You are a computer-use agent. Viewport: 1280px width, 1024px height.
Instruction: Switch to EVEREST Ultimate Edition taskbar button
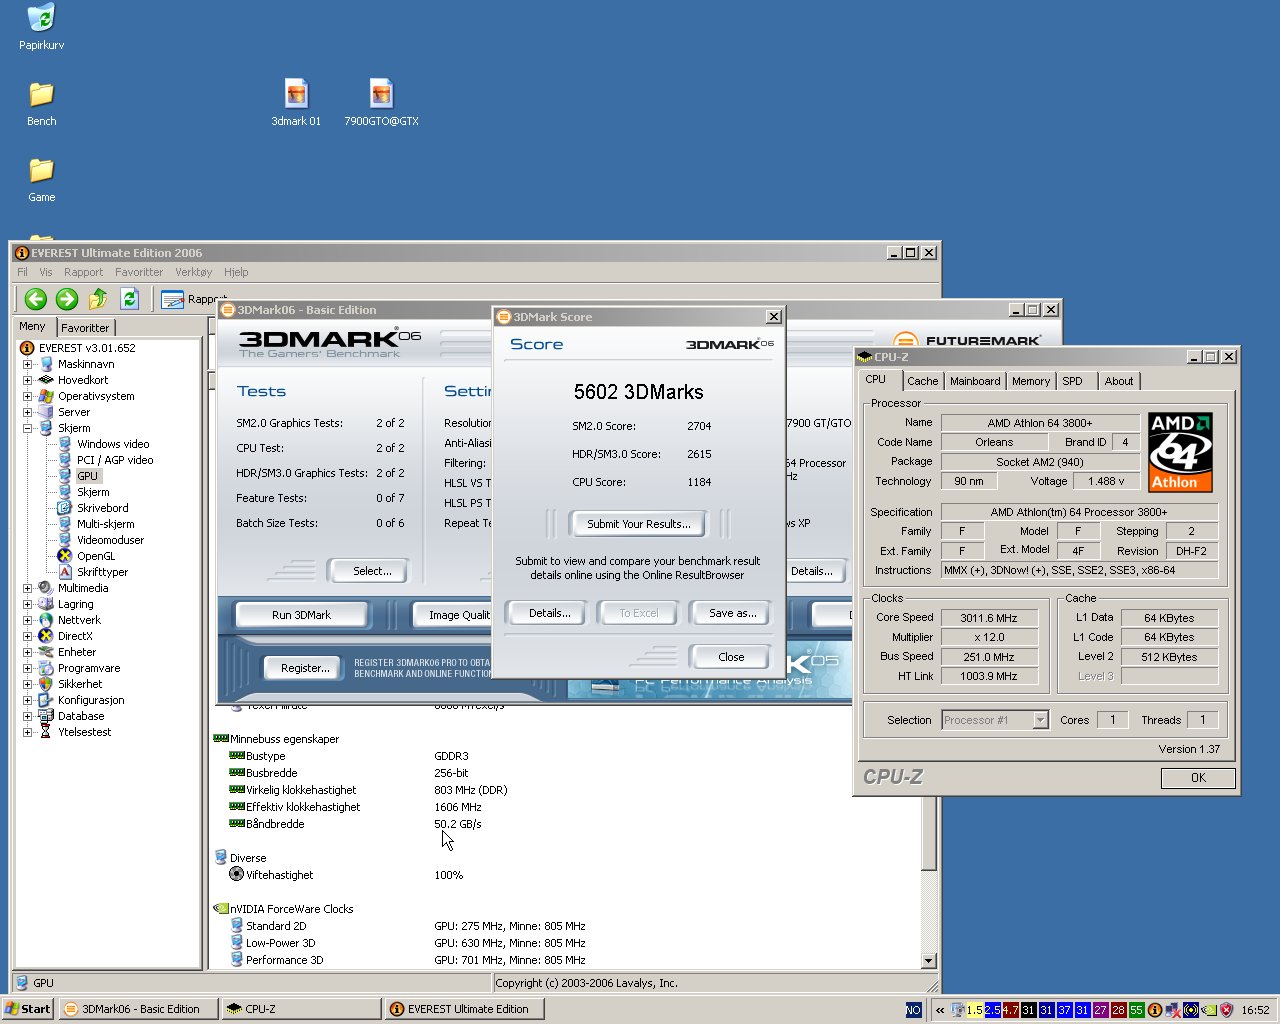pos(464,1009)
